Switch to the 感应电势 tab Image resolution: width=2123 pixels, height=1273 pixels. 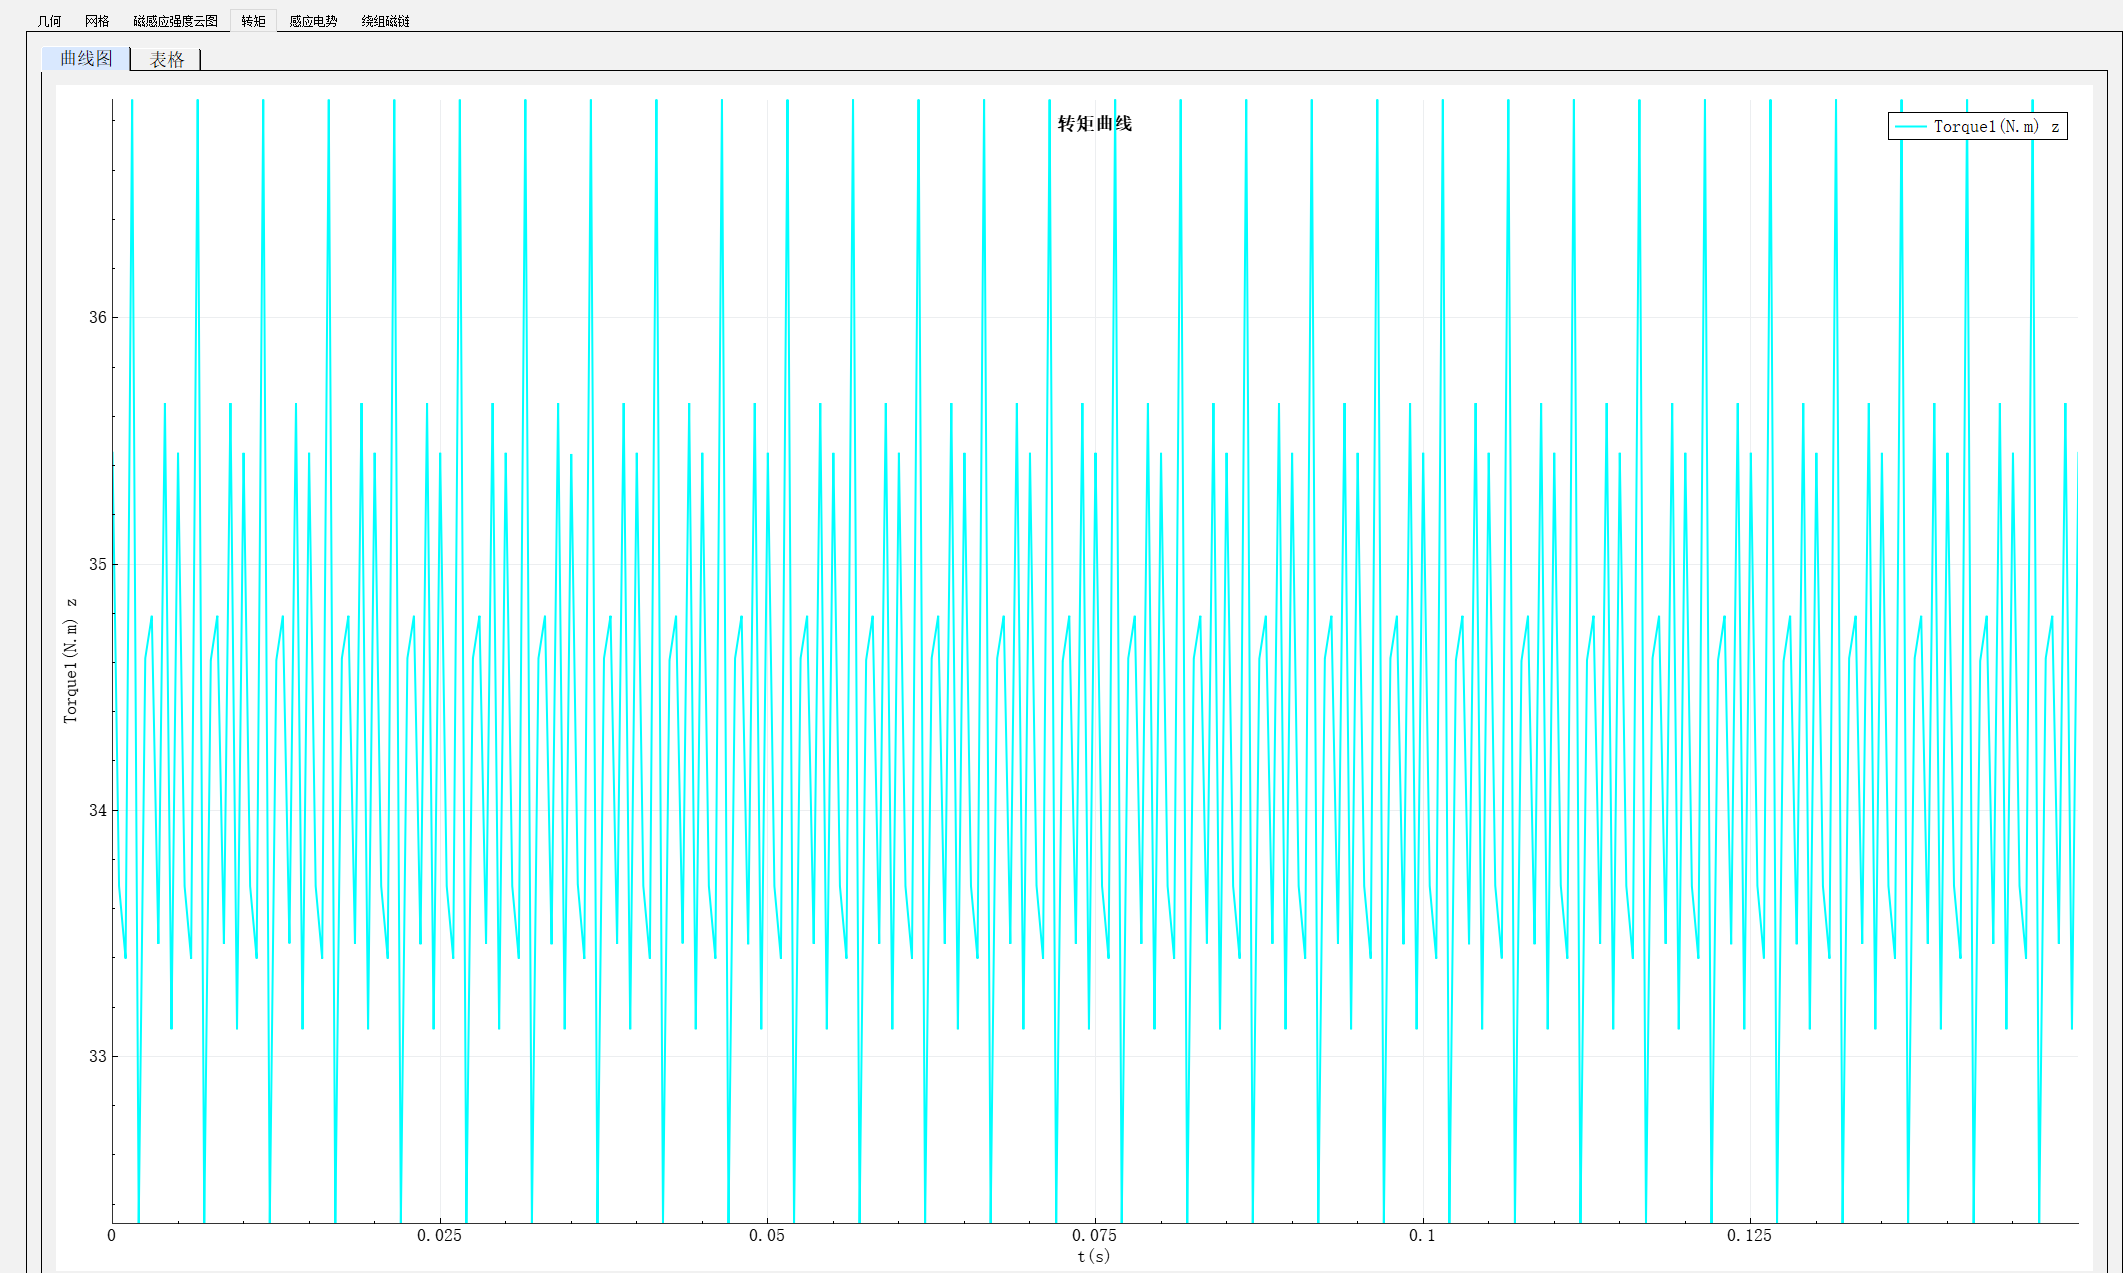coord(313,21)
